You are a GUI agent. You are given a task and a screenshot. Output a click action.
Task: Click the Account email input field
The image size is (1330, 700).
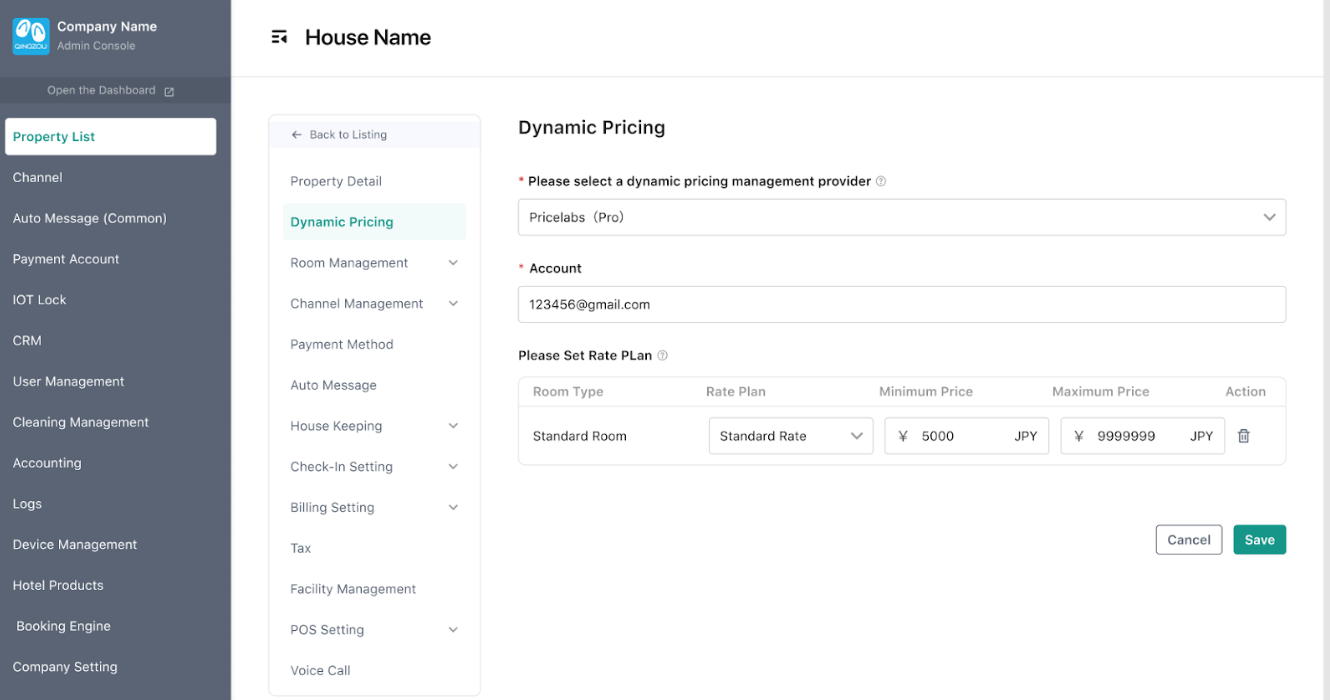[x=901, y=305]
